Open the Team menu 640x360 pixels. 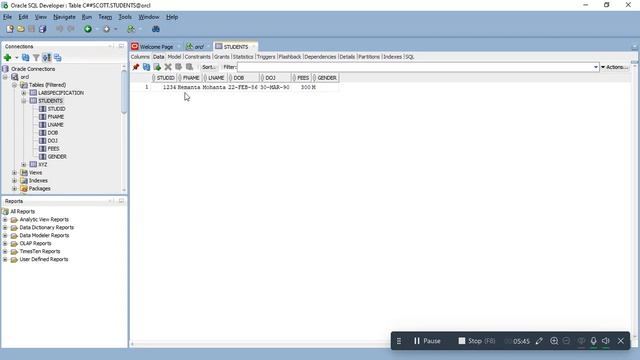tap(105, 17)
